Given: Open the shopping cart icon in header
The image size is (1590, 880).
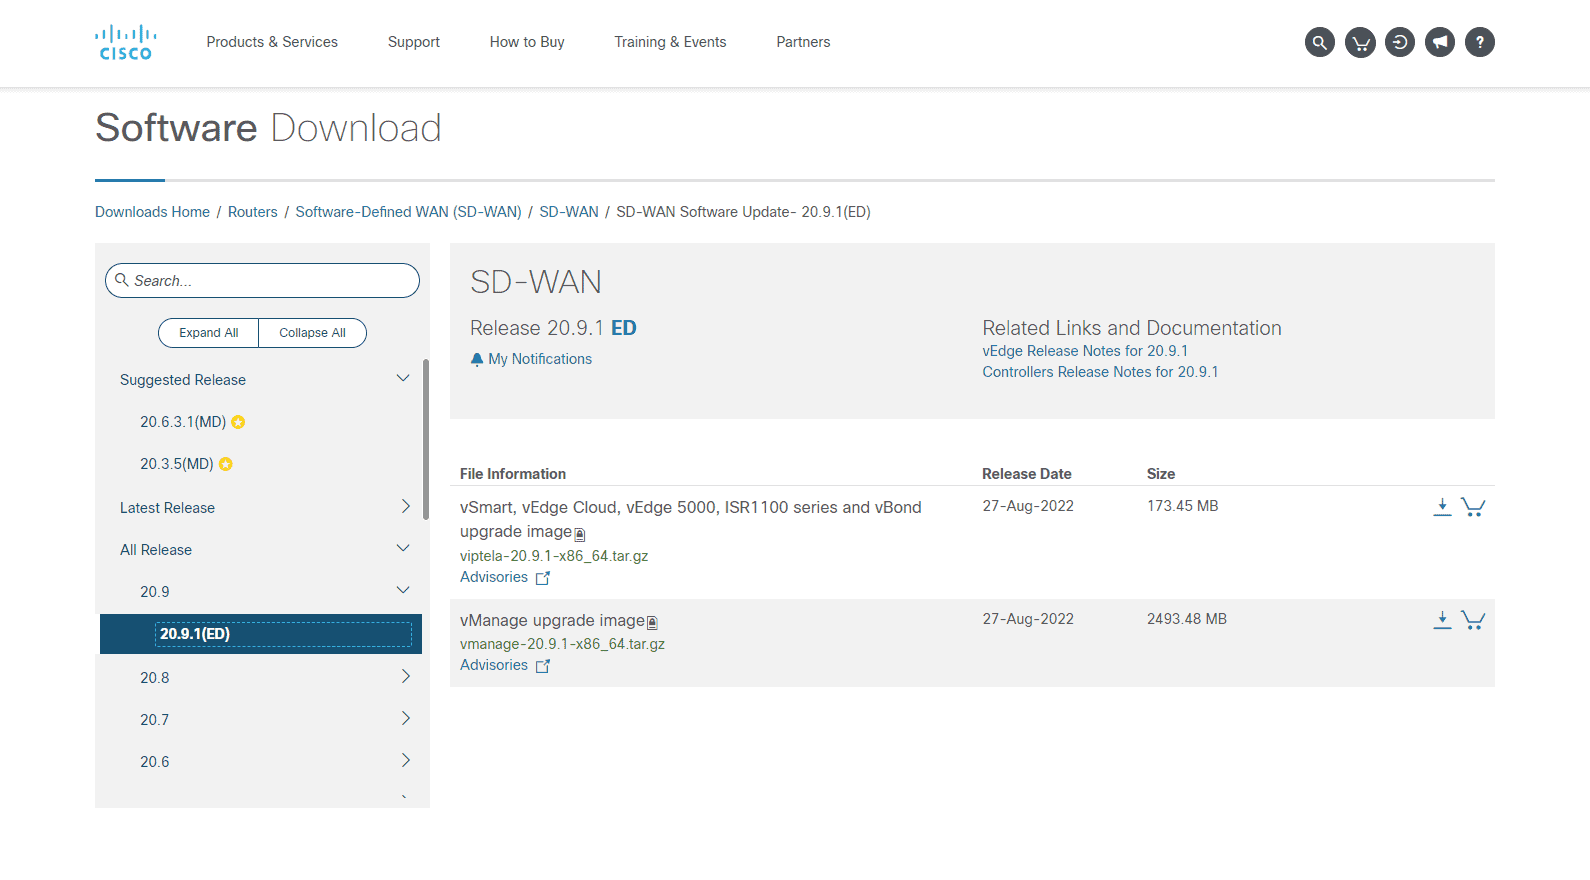Looking at the screenshot, I should click(1360, 42).
